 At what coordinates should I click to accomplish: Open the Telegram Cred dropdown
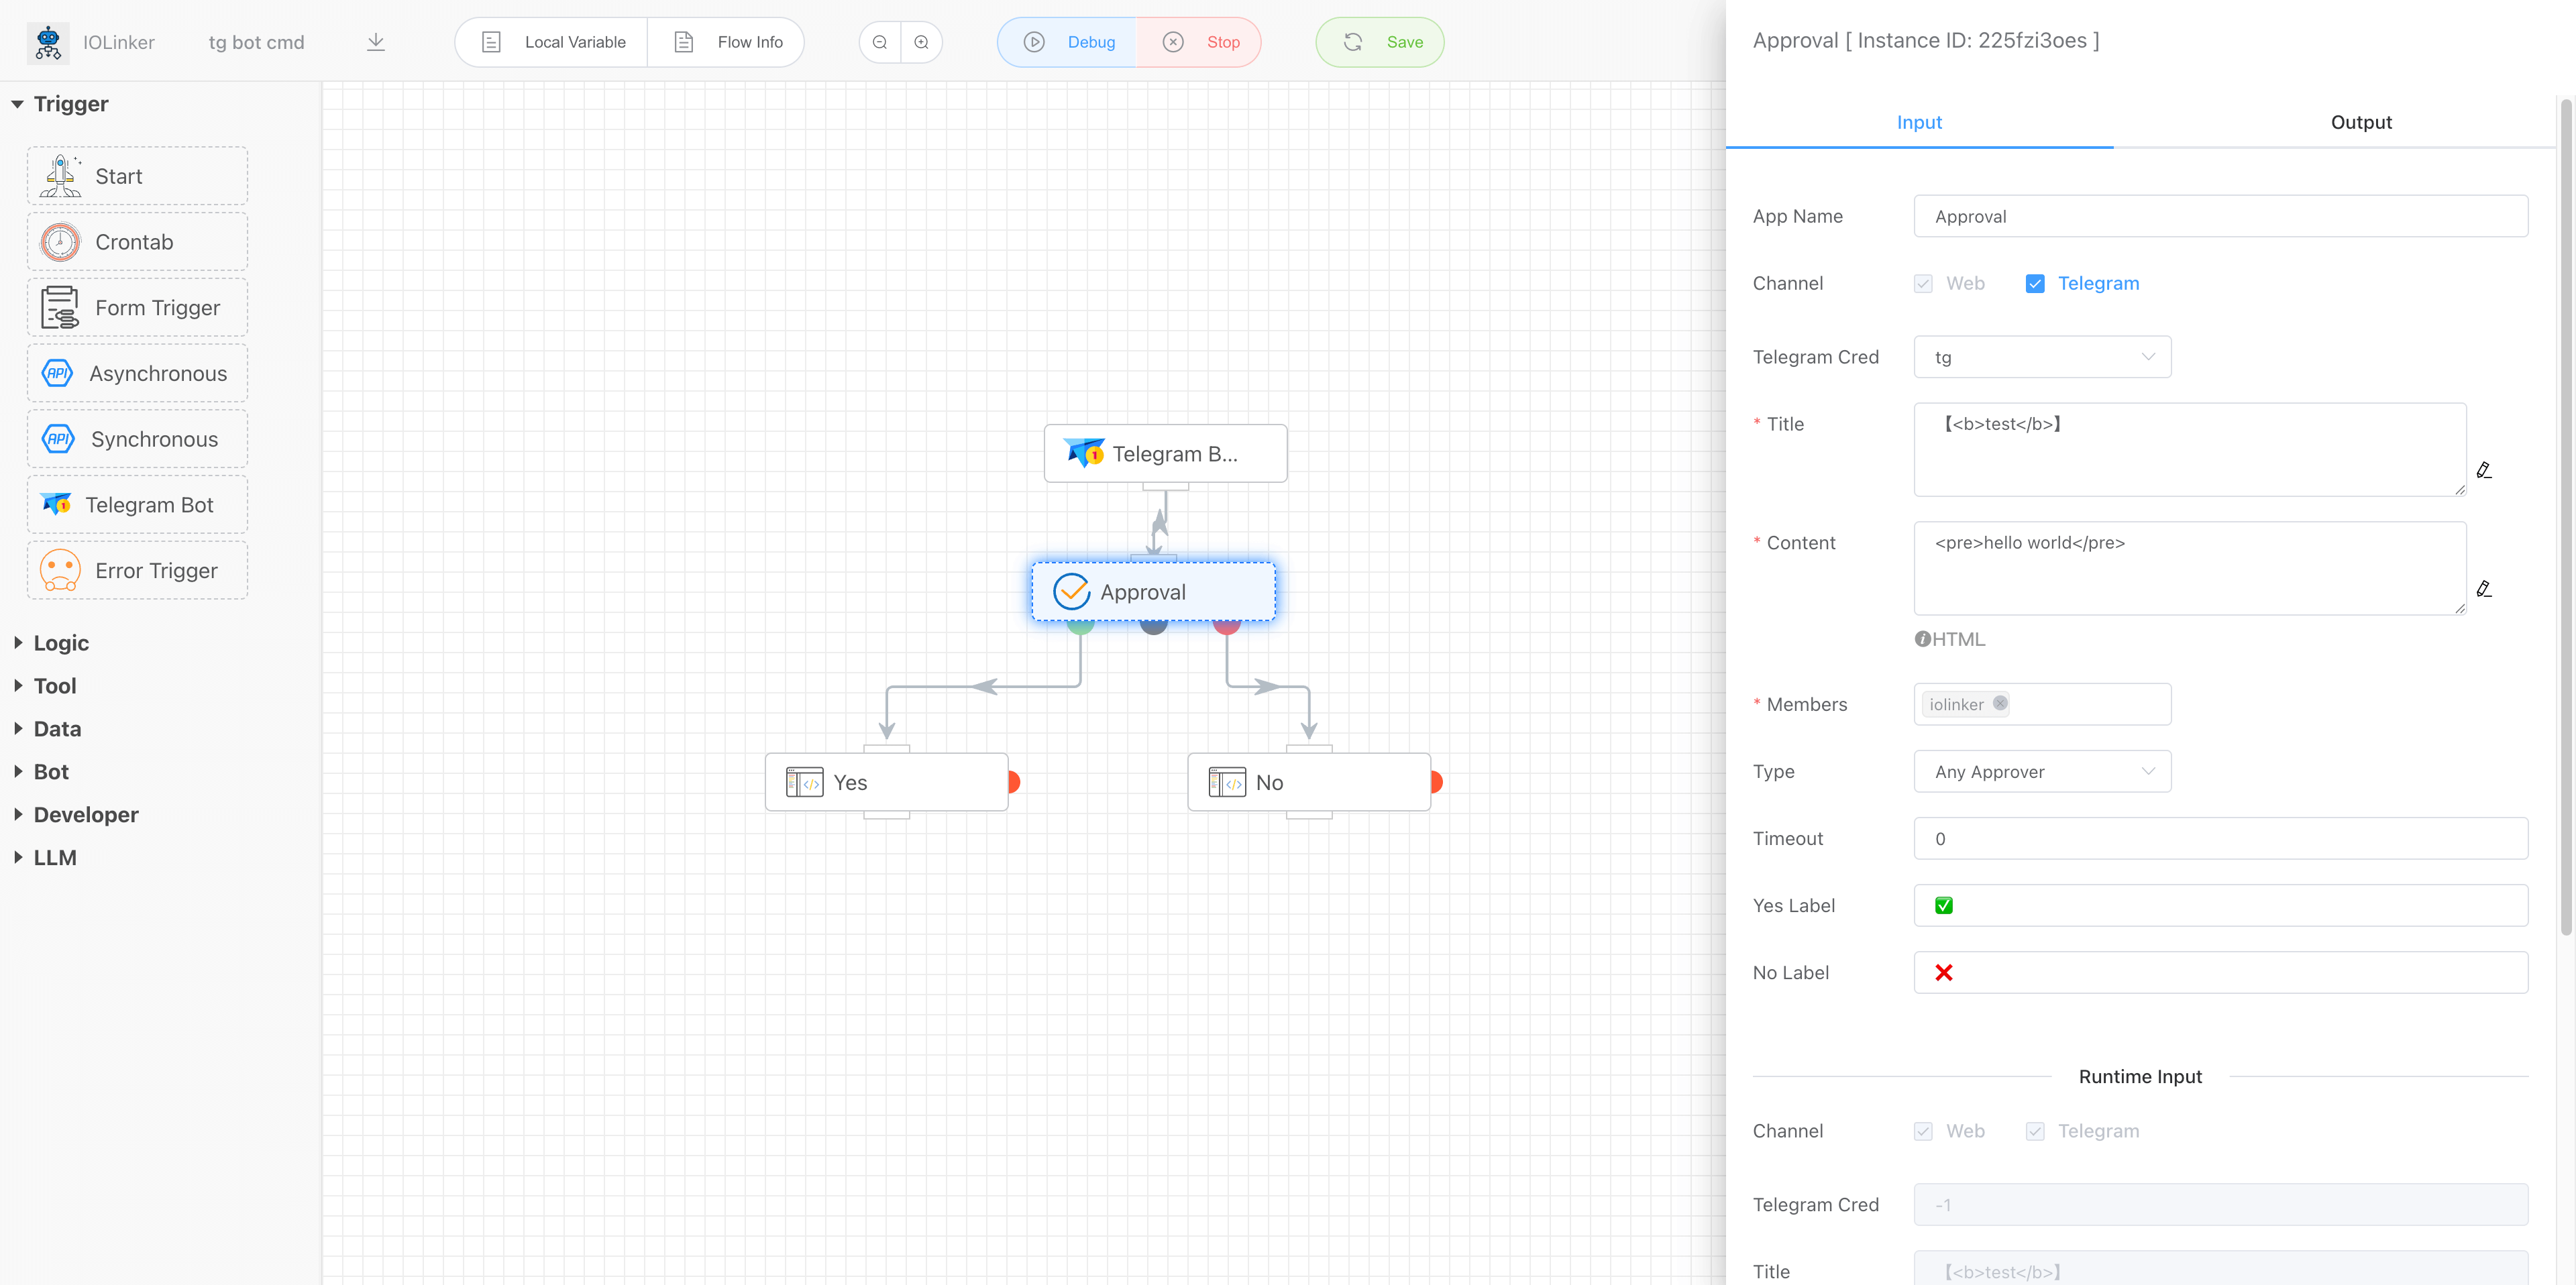pos(2041,356)
